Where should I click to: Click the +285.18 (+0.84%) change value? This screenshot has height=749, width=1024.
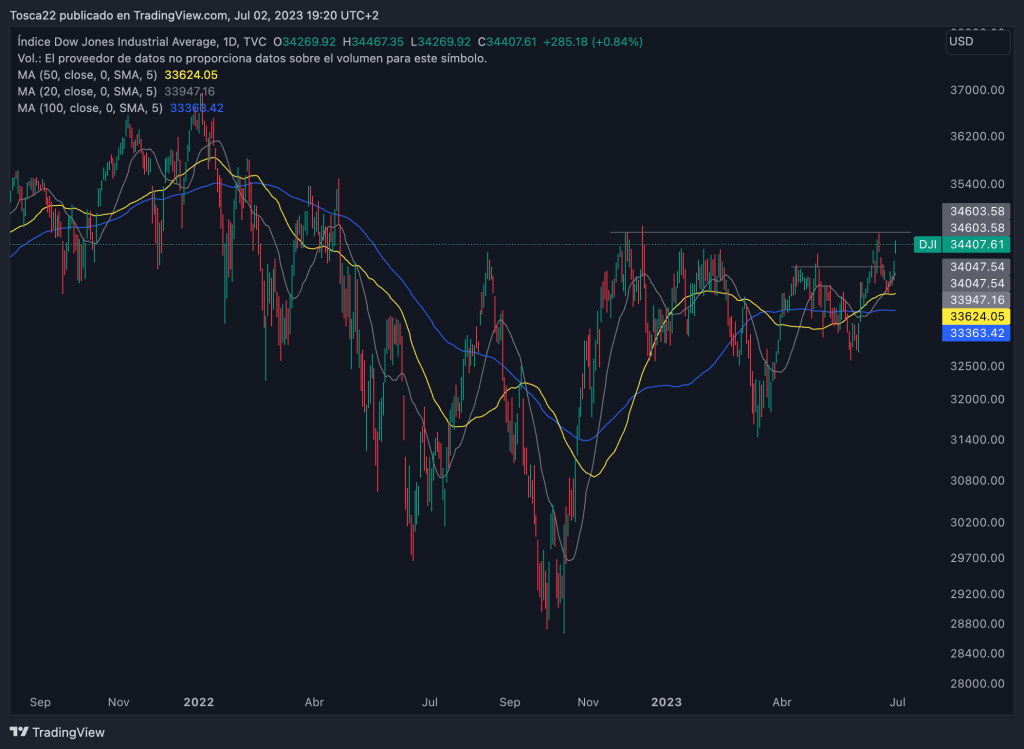coord(593,42)
